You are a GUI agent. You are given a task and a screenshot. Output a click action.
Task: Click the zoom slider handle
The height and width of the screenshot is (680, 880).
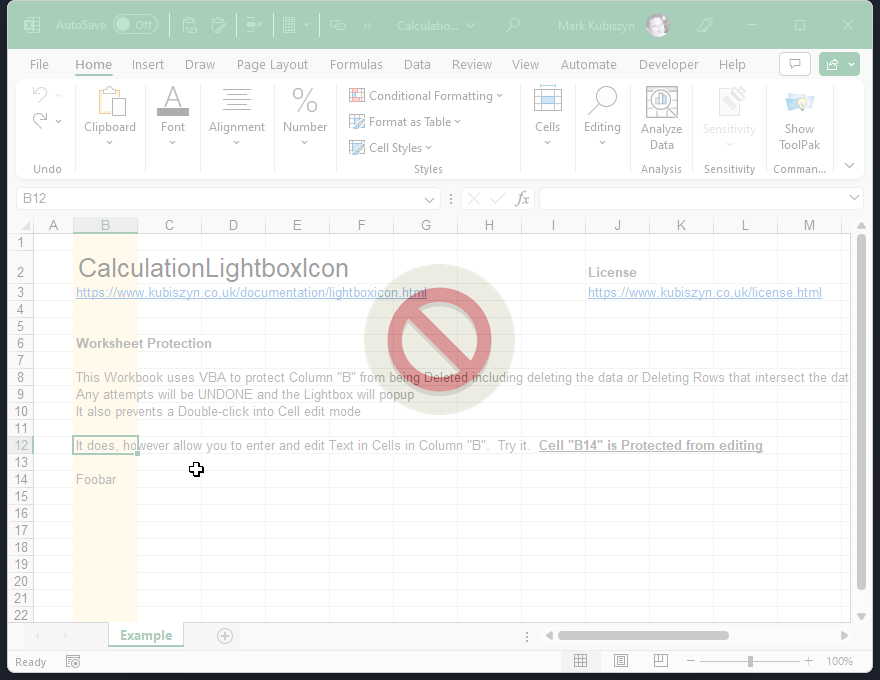[750, 661]
